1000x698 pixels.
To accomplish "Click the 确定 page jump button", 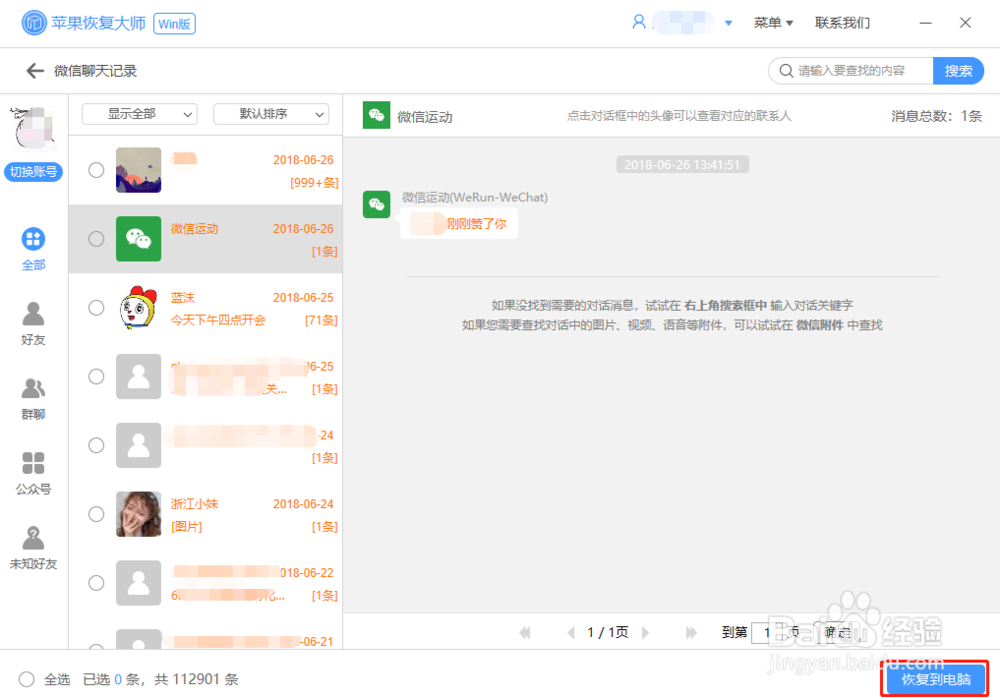I will click(837, 632).
